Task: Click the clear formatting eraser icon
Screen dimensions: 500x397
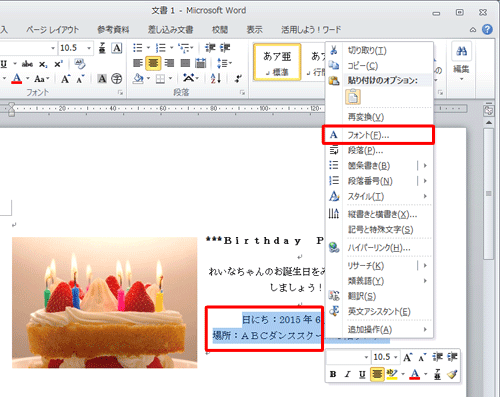Action: pyautogui.click(x=79, y=64)
